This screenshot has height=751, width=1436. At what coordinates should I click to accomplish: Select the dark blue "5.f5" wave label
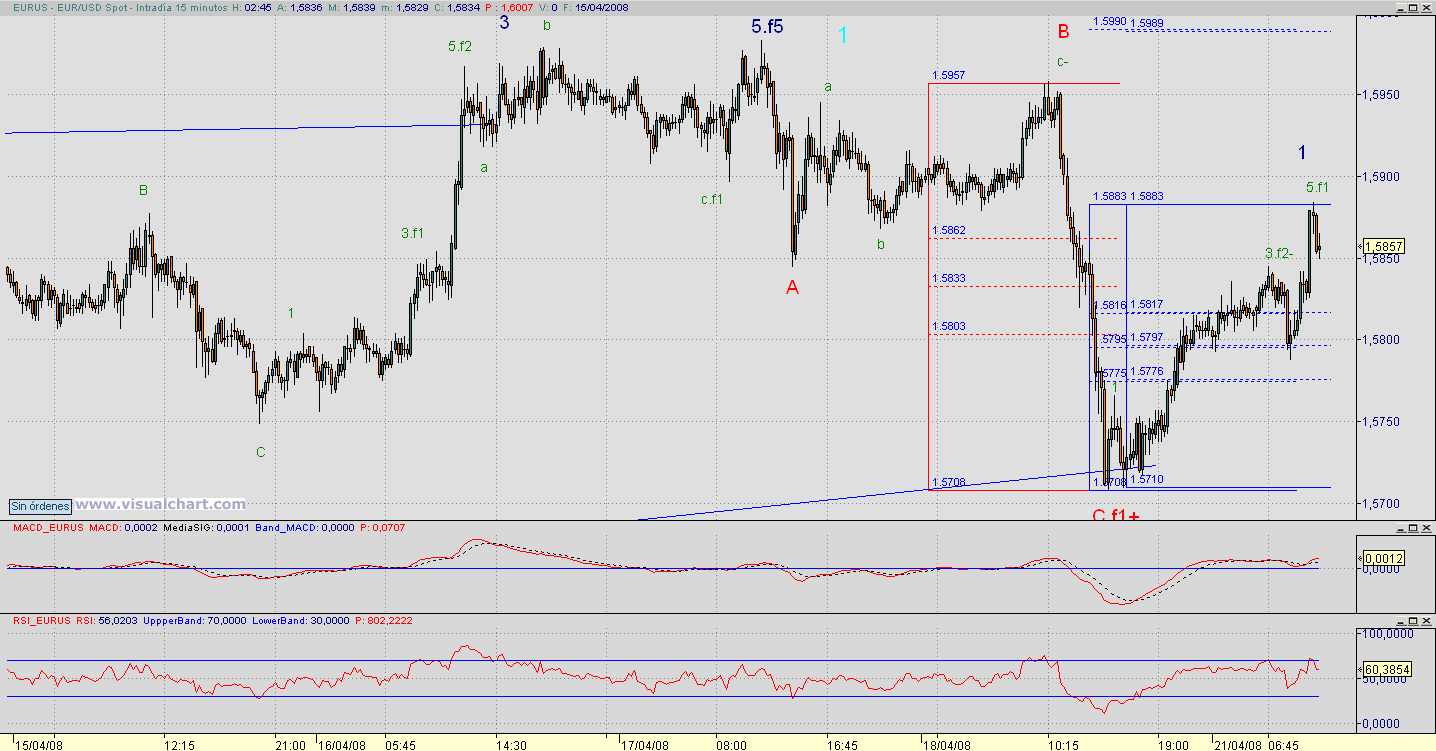coord(767,27)
